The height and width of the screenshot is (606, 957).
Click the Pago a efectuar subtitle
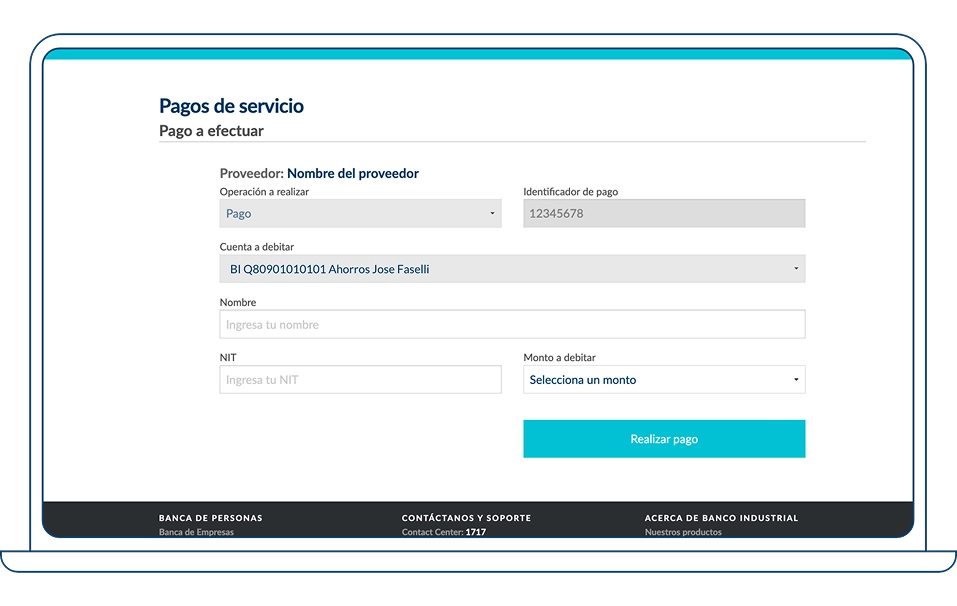211,131
